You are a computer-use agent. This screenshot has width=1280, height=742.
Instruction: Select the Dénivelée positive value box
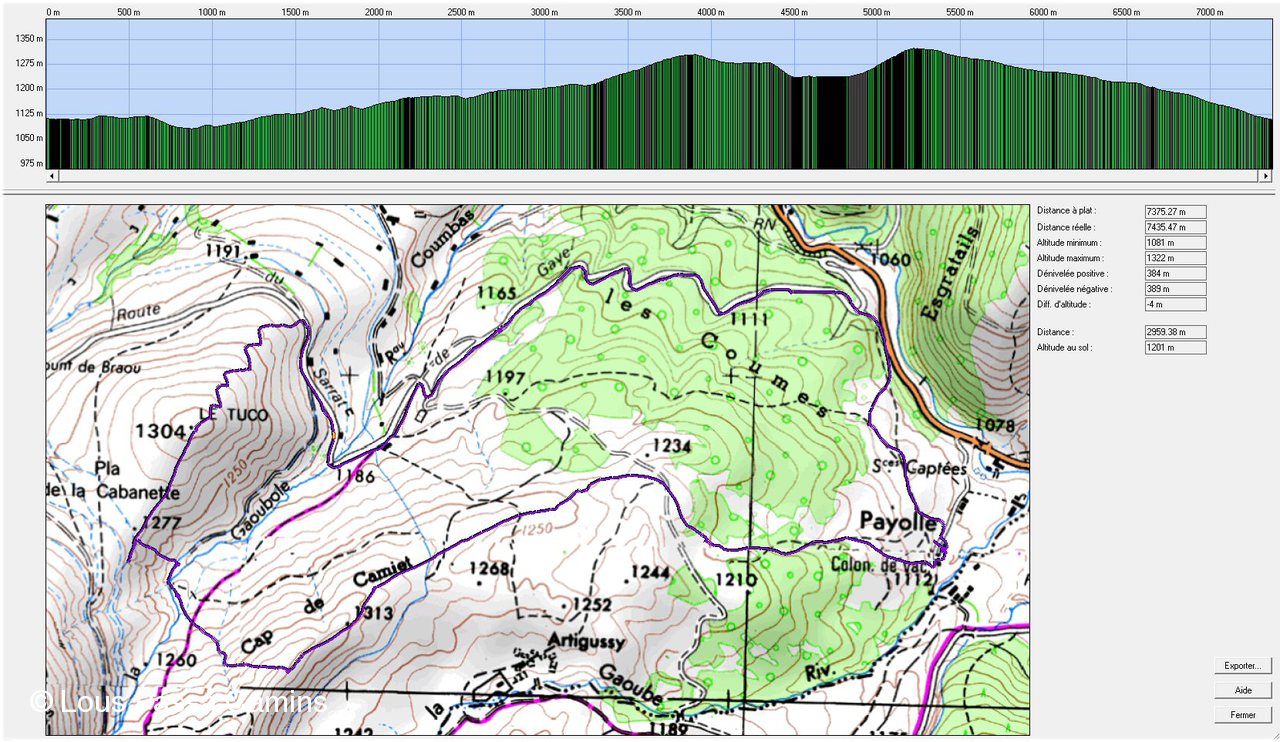click(x=1175, y=273)
